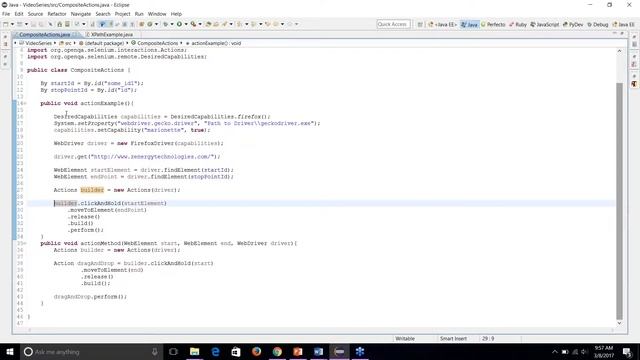Select the CompositeActions.java editor tab
Viewport: 640px width, 360px height.
pyautogui.click(x=44, y=35)
